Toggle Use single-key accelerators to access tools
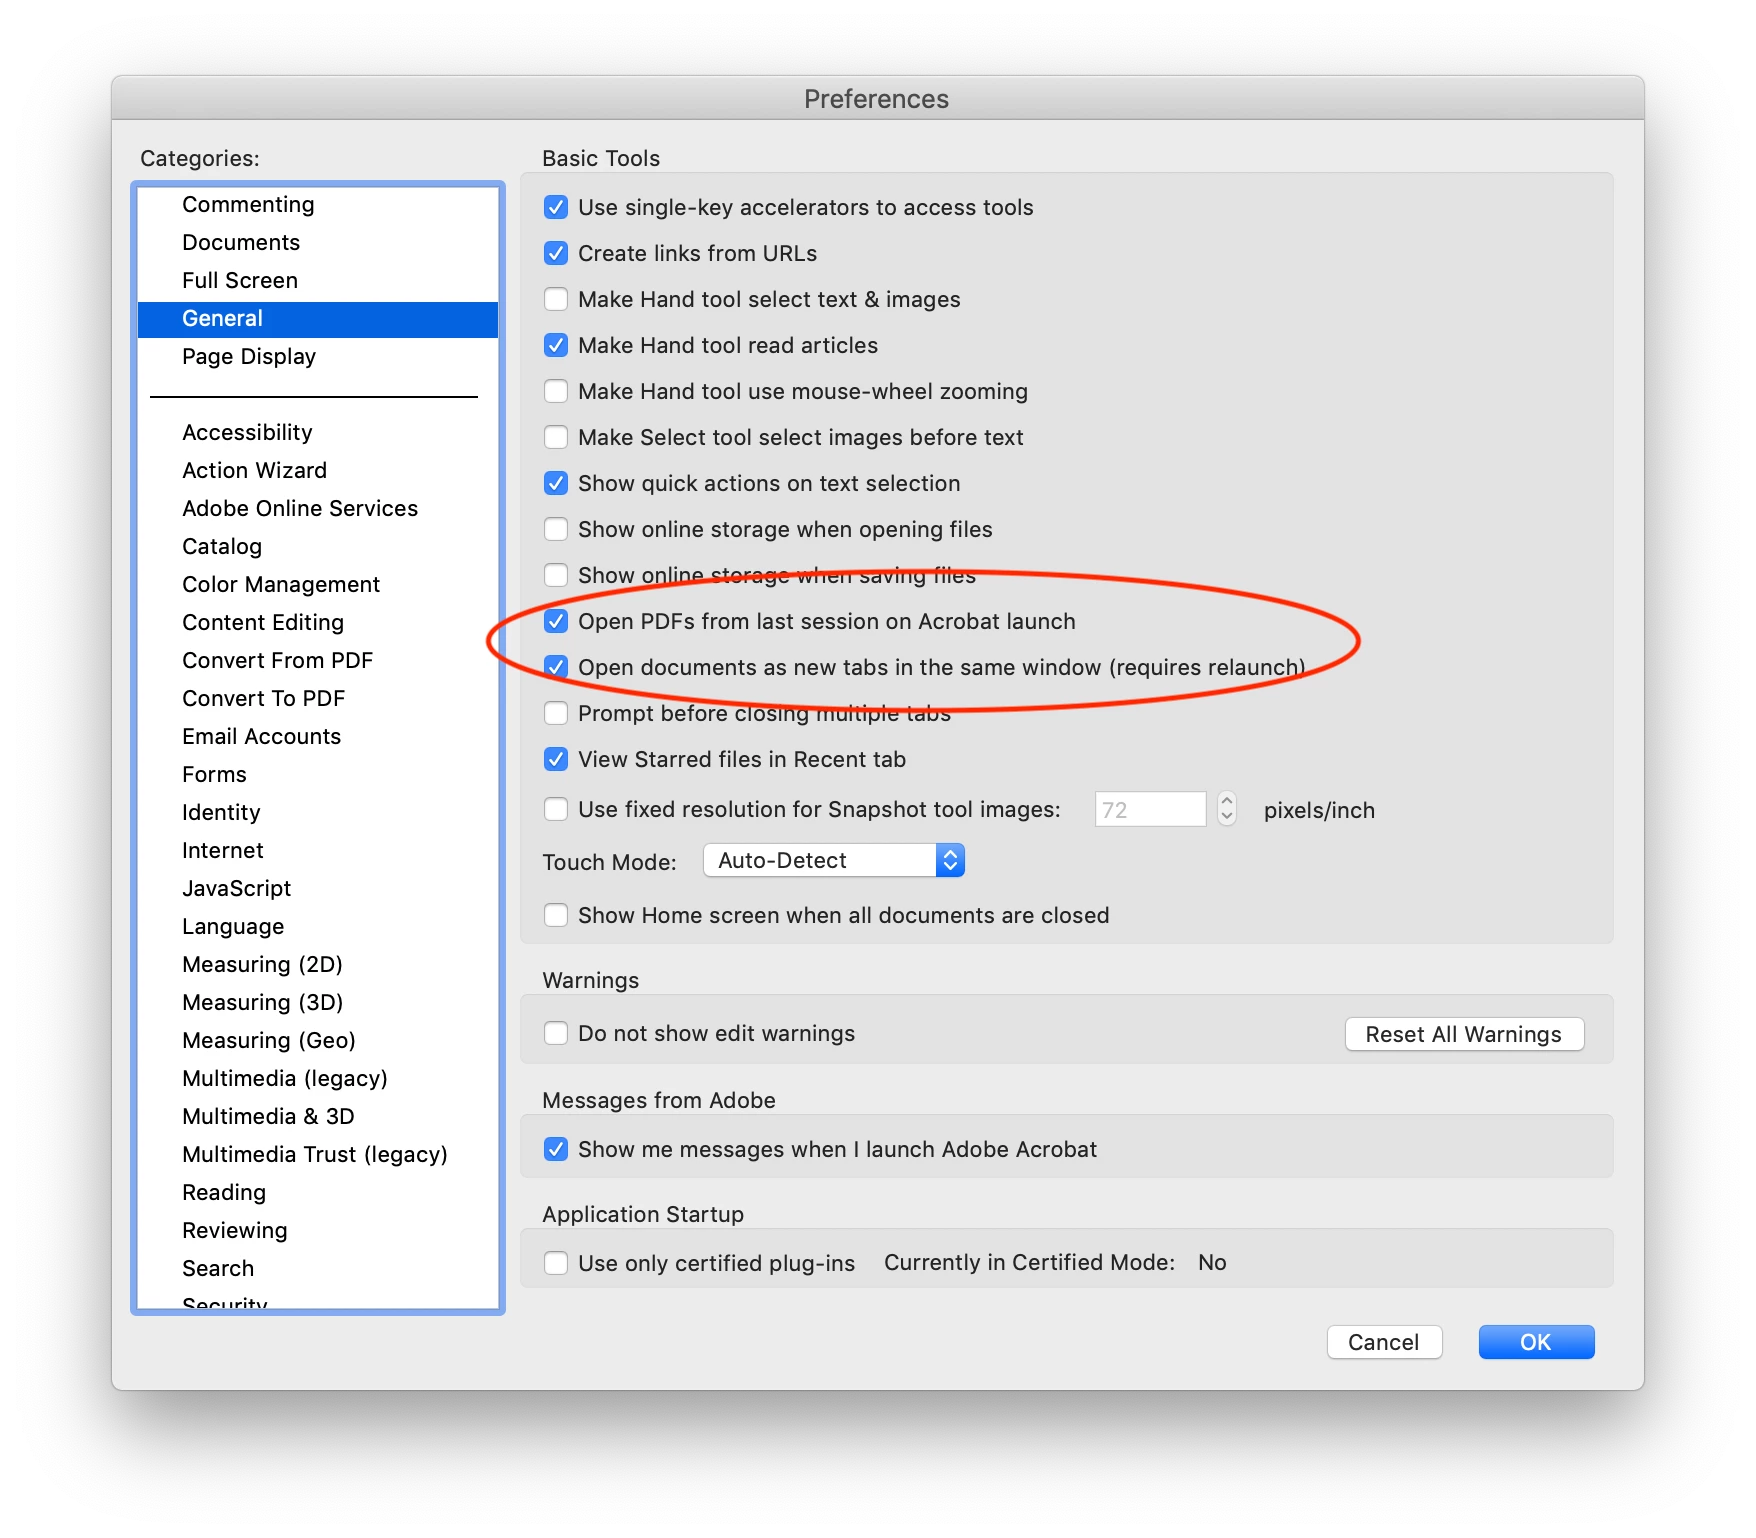 (x=556, y=207)
